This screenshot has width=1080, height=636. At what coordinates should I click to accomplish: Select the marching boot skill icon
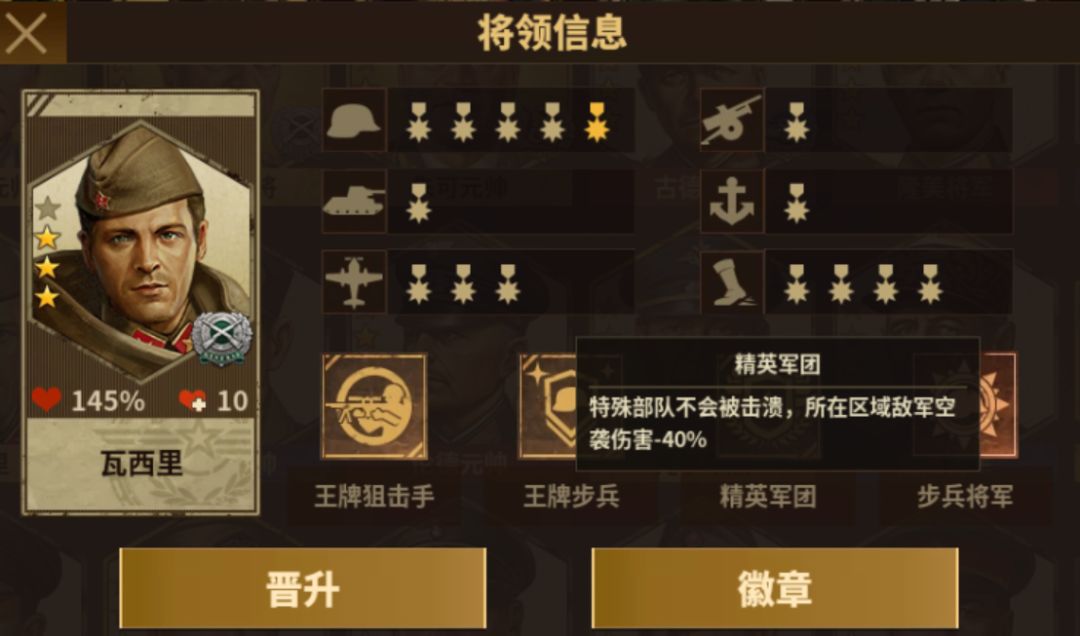coord(731,282)
